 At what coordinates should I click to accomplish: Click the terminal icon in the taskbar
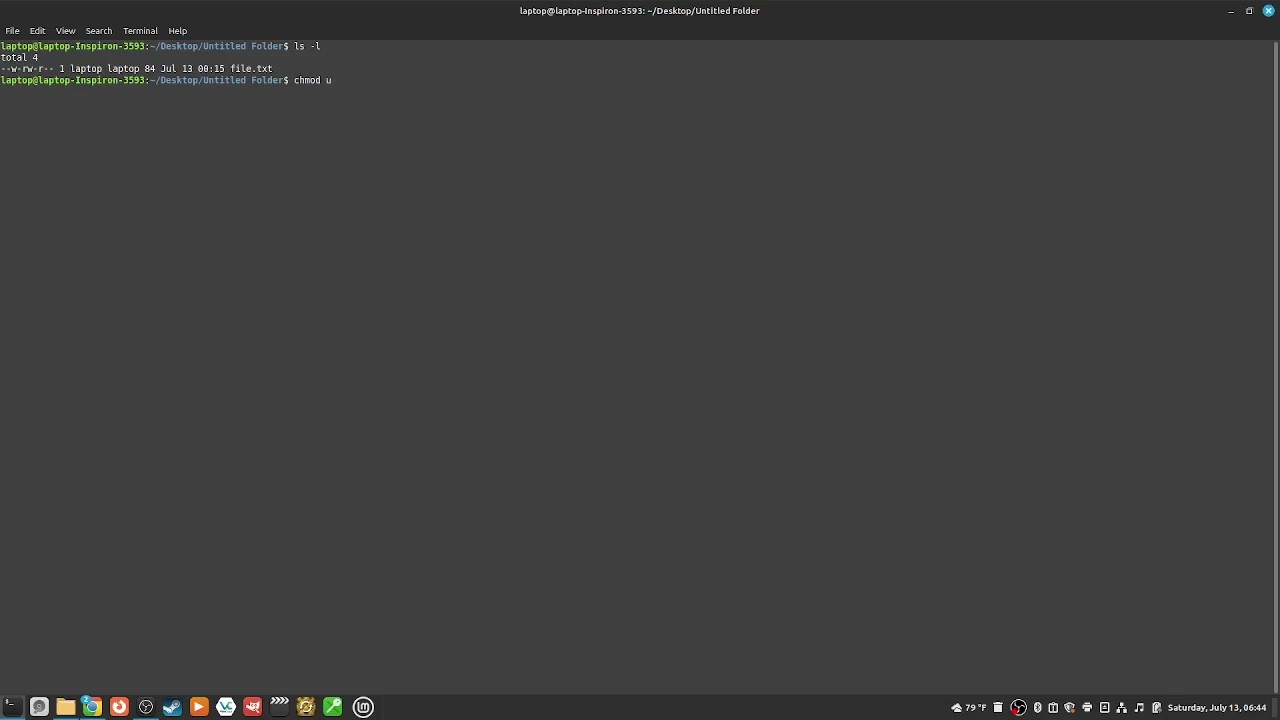tap(12, 707)
